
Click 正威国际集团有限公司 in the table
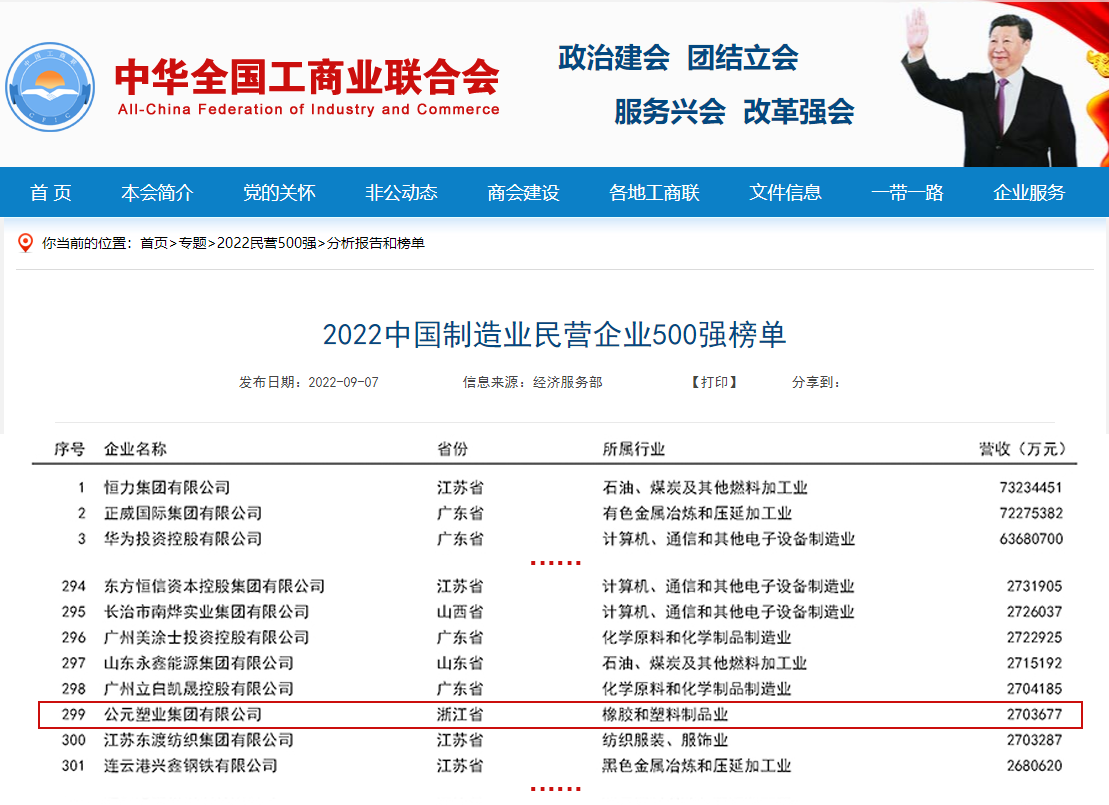(x=183, y=513)
